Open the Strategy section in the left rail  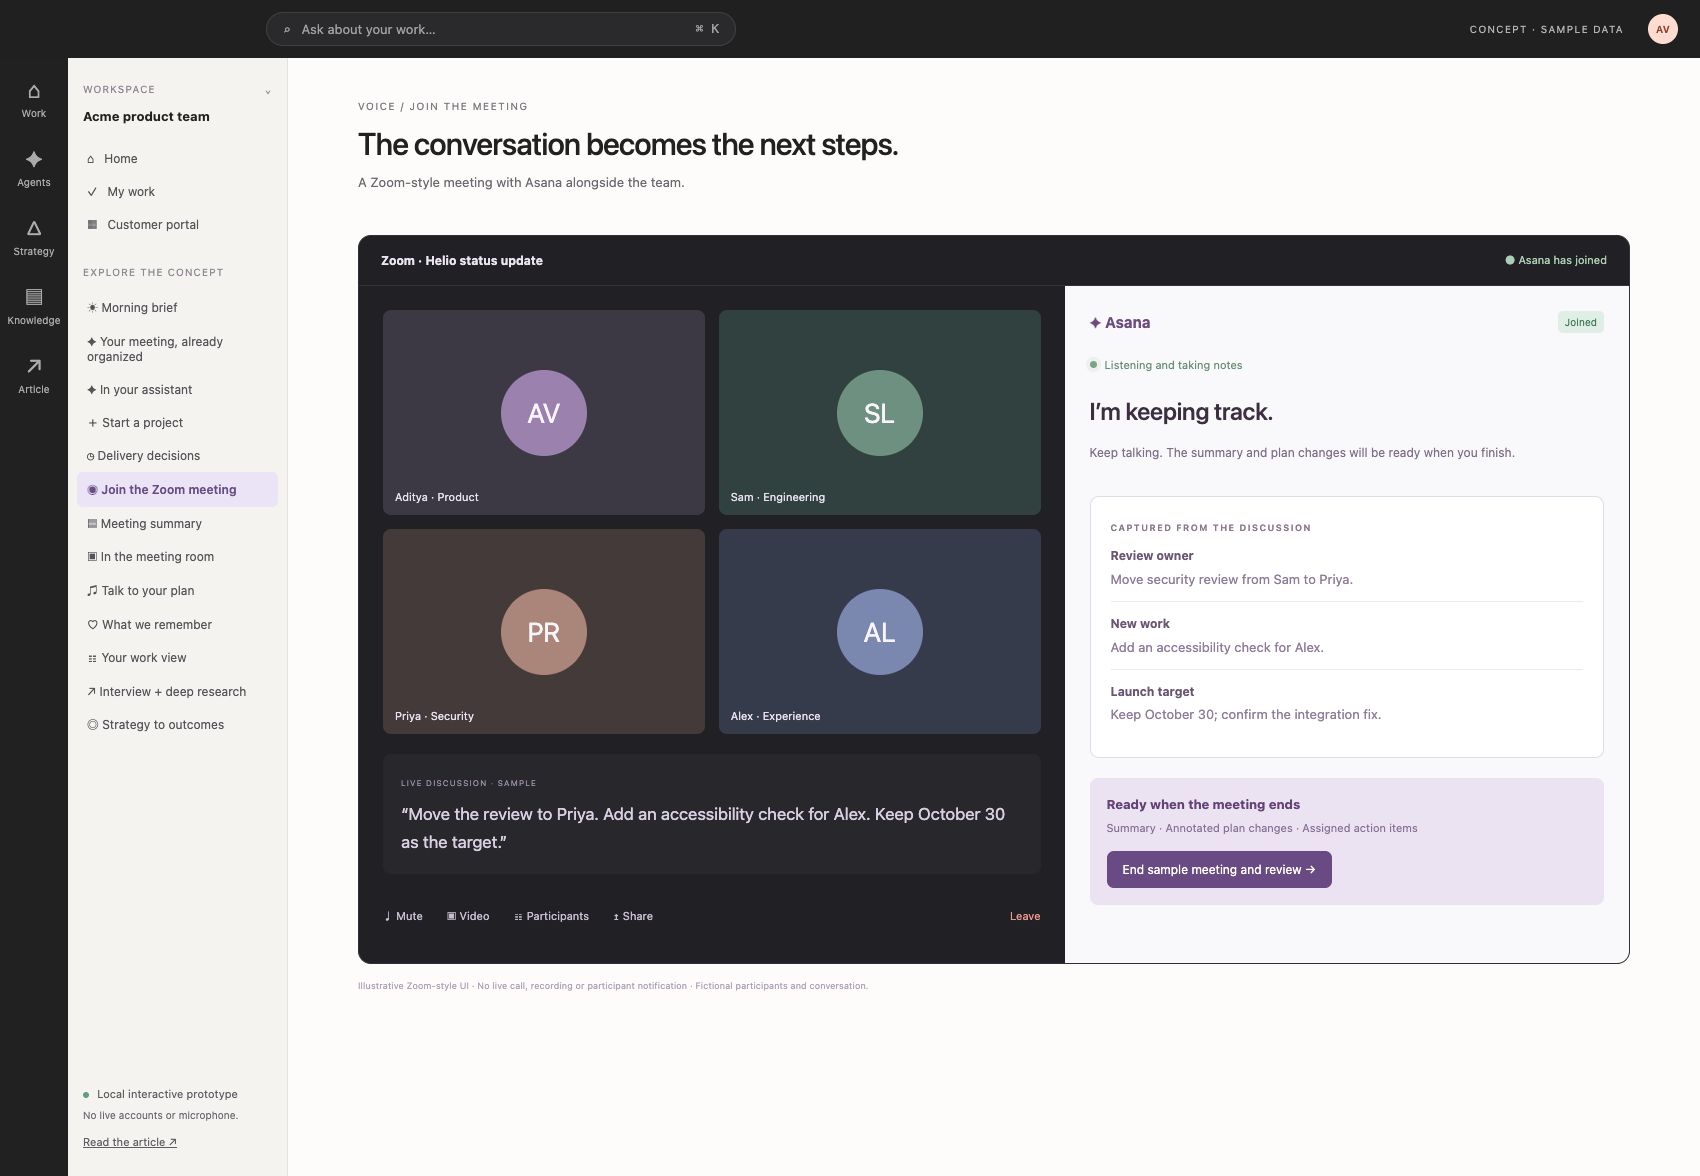click(33, 239)
